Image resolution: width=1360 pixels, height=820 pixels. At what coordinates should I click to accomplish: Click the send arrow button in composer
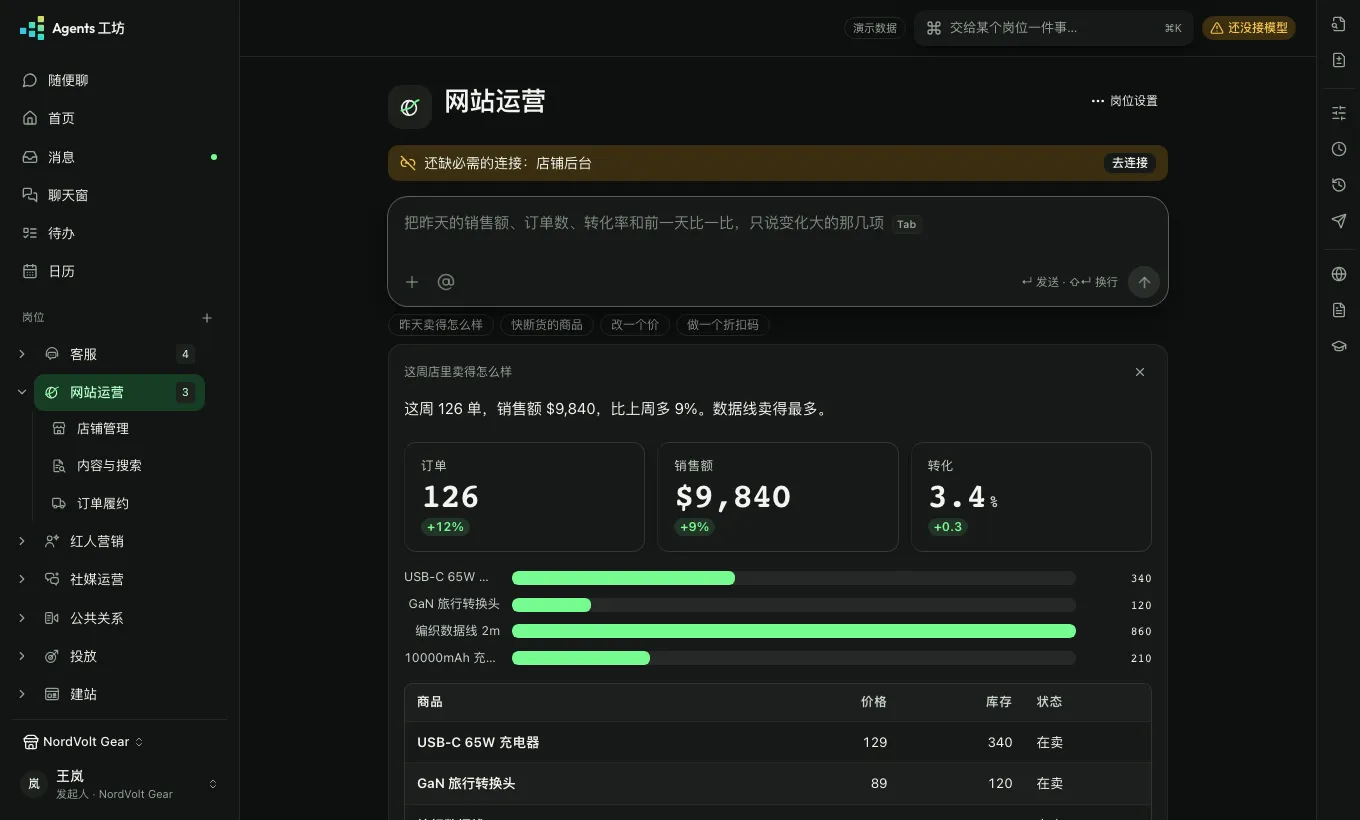tap(1144, 282)
